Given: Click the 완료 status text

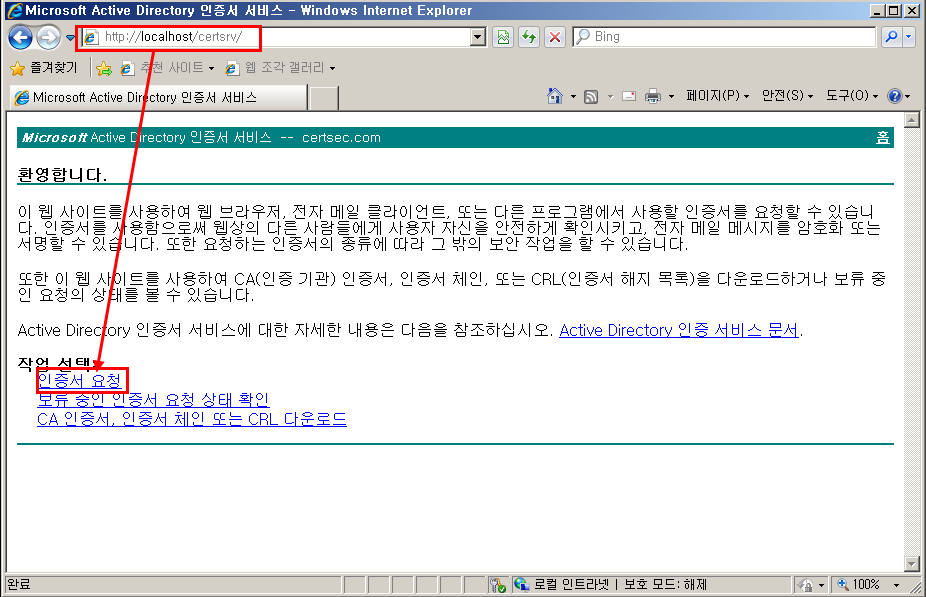Looking at the screenshot, I should 19,585.
